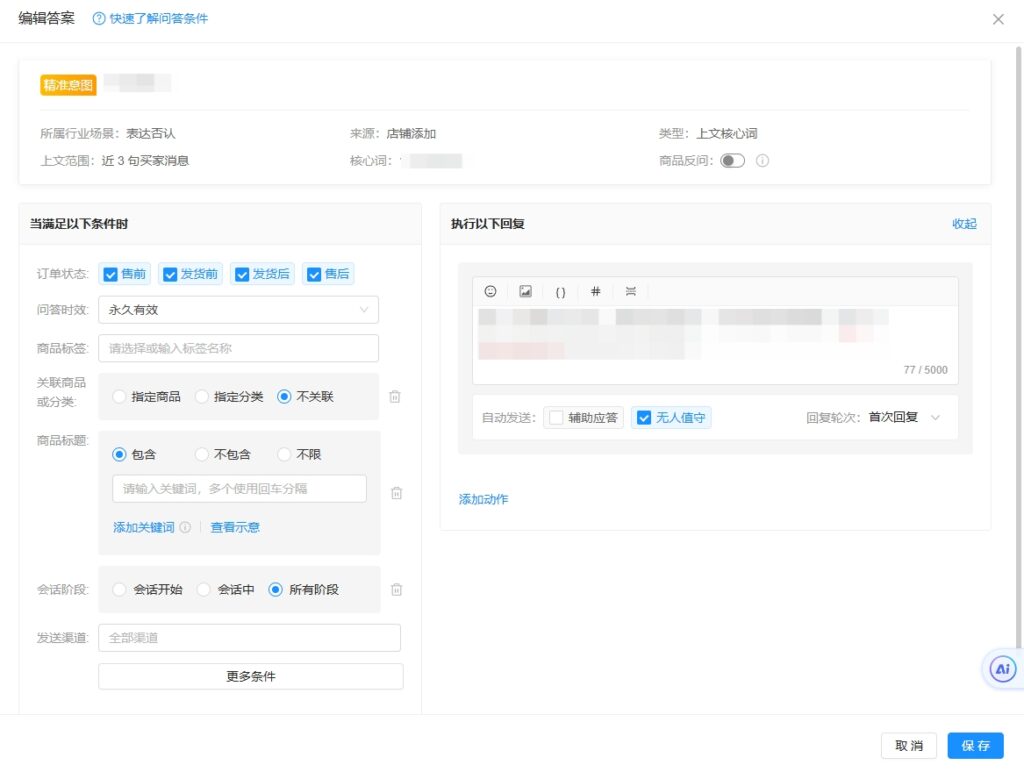Click the # topic insert icon

[x=595, y=291]
